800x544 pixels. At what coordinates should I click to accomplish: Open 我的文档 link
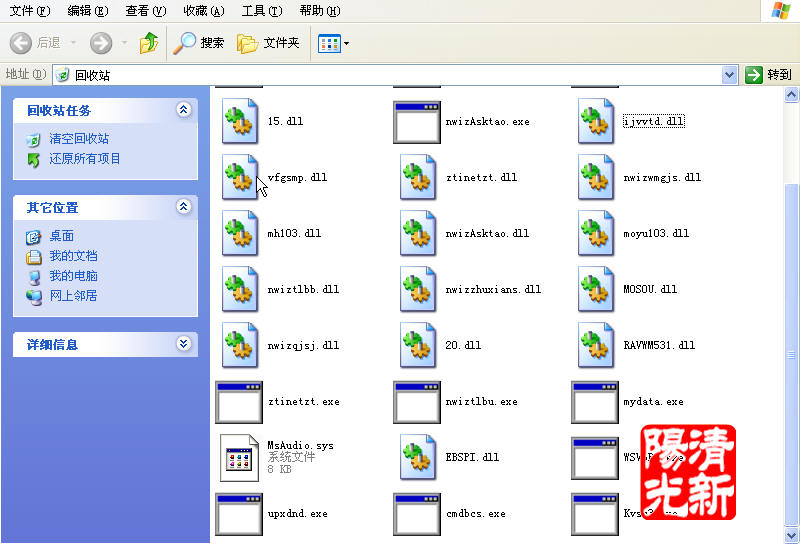[73, 256]
